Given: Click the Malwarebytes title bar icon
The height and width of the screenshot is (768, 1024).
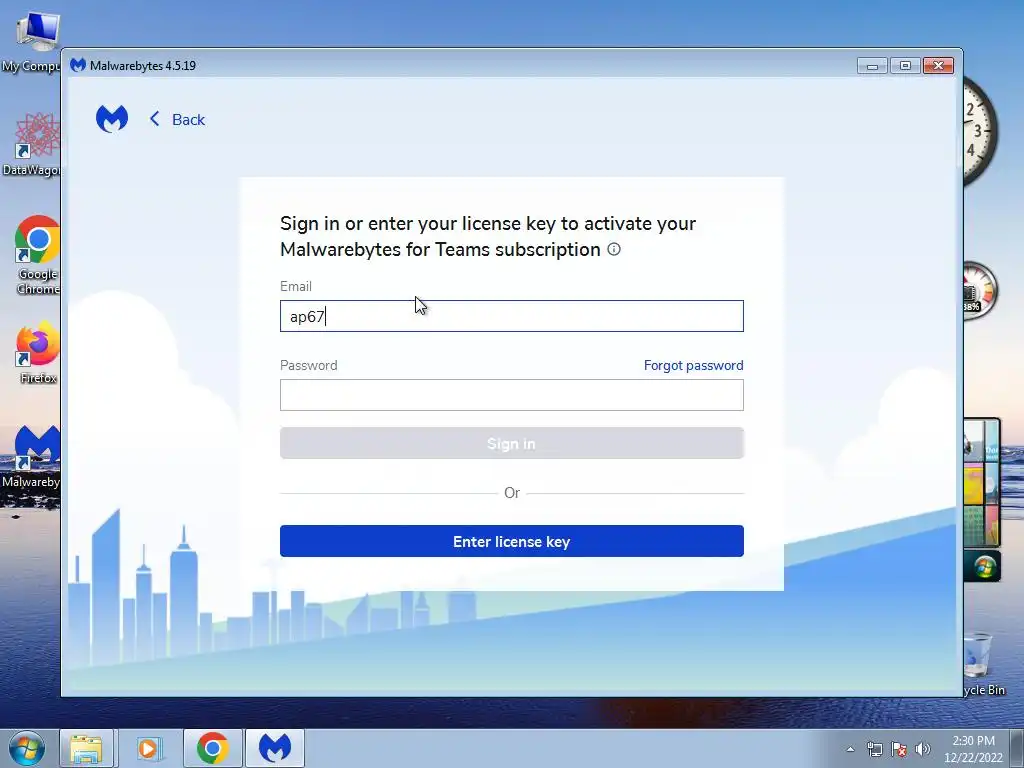Looking at the screenshot, I should pyautogui.click(x=78, y=65).
